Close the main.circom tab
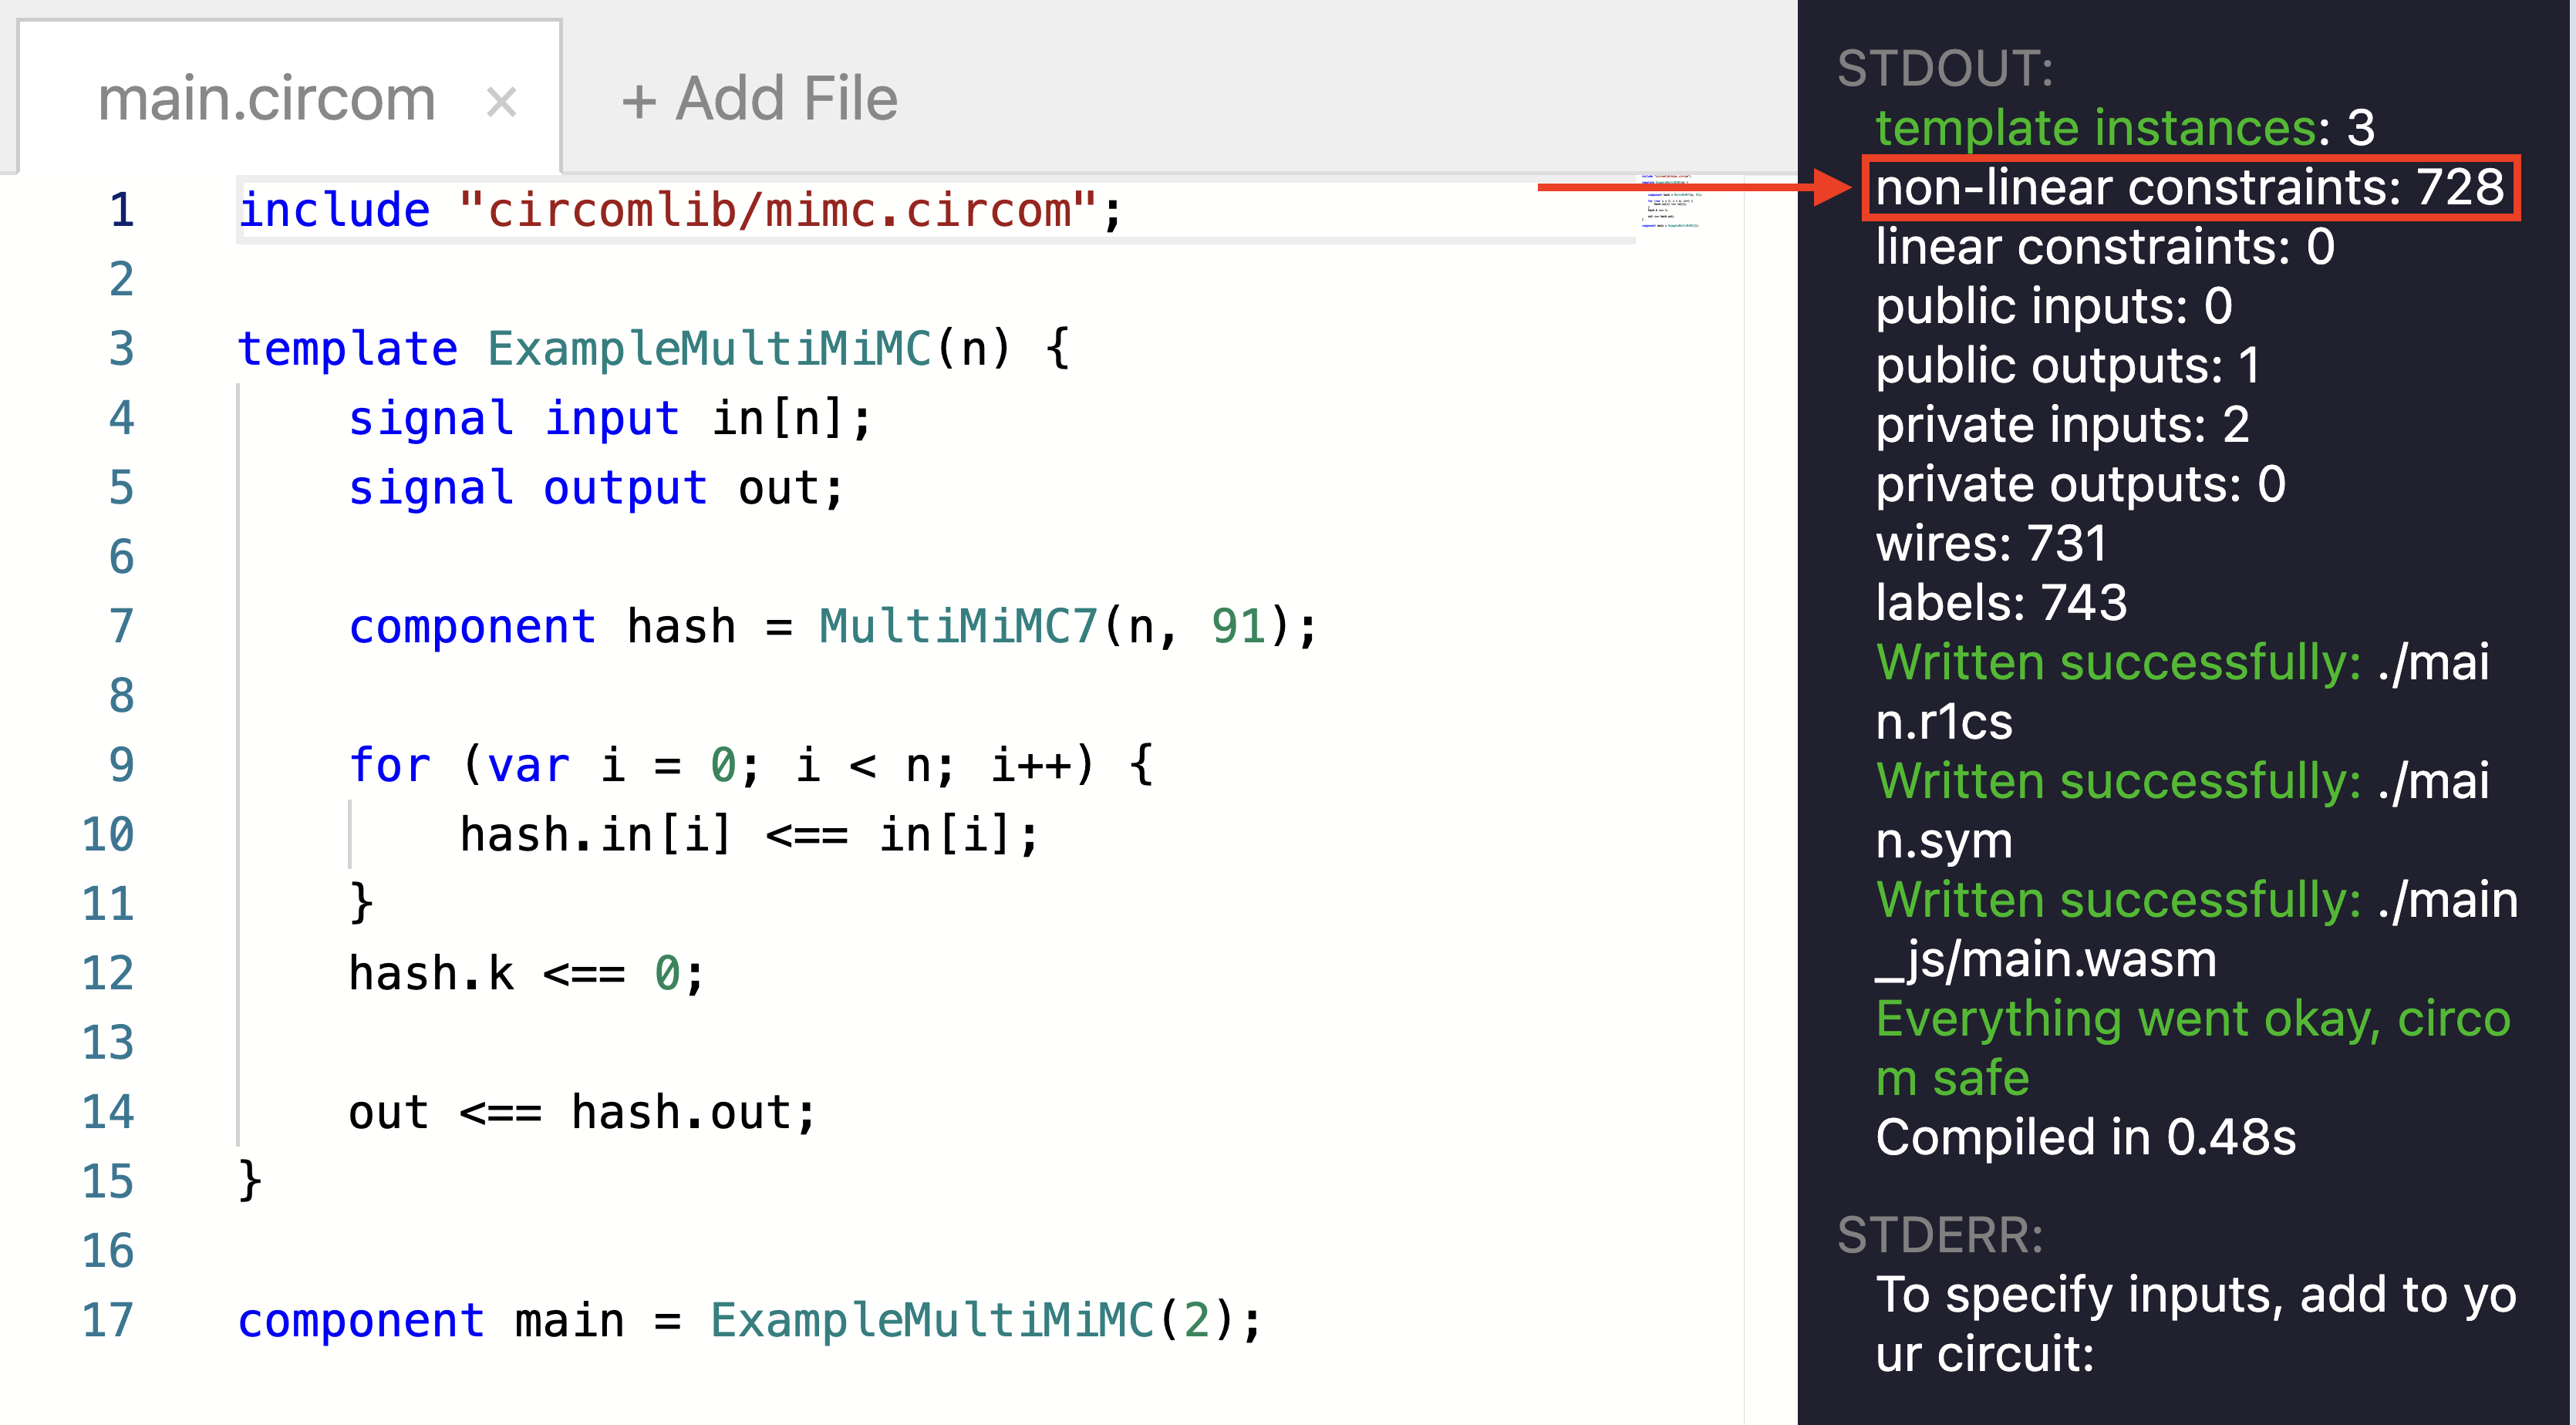 (x=501, y=102)
